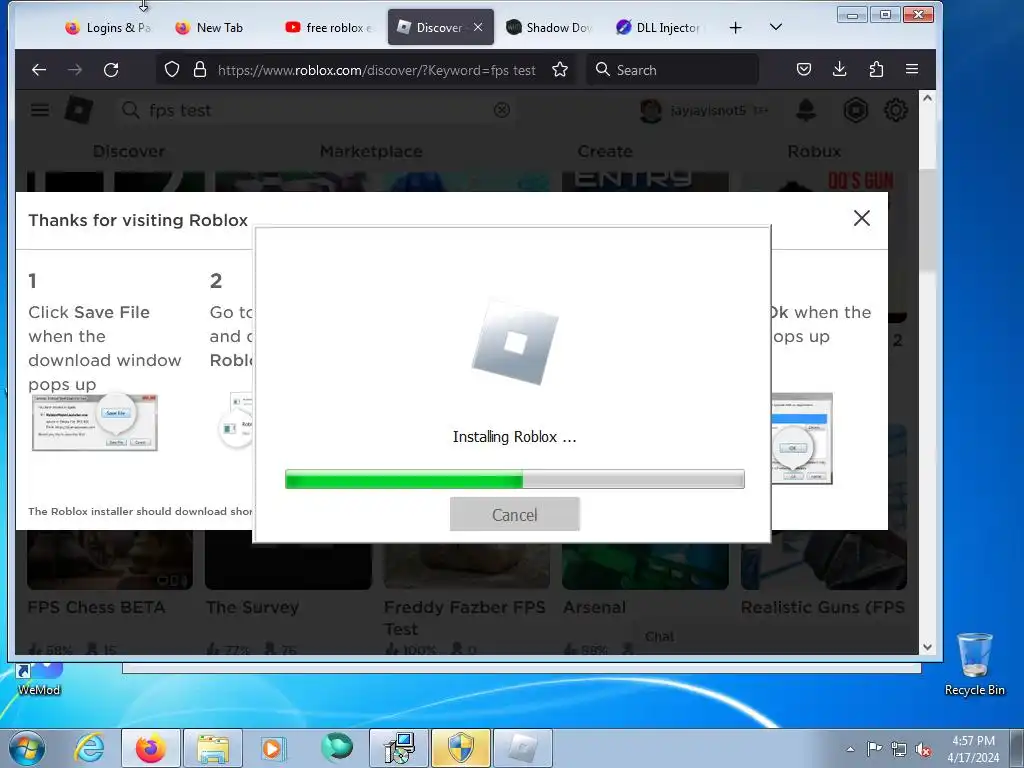1024x768 pixels.
Task: Open the WeMod desktop shortcut
Action: pos(39,679)
